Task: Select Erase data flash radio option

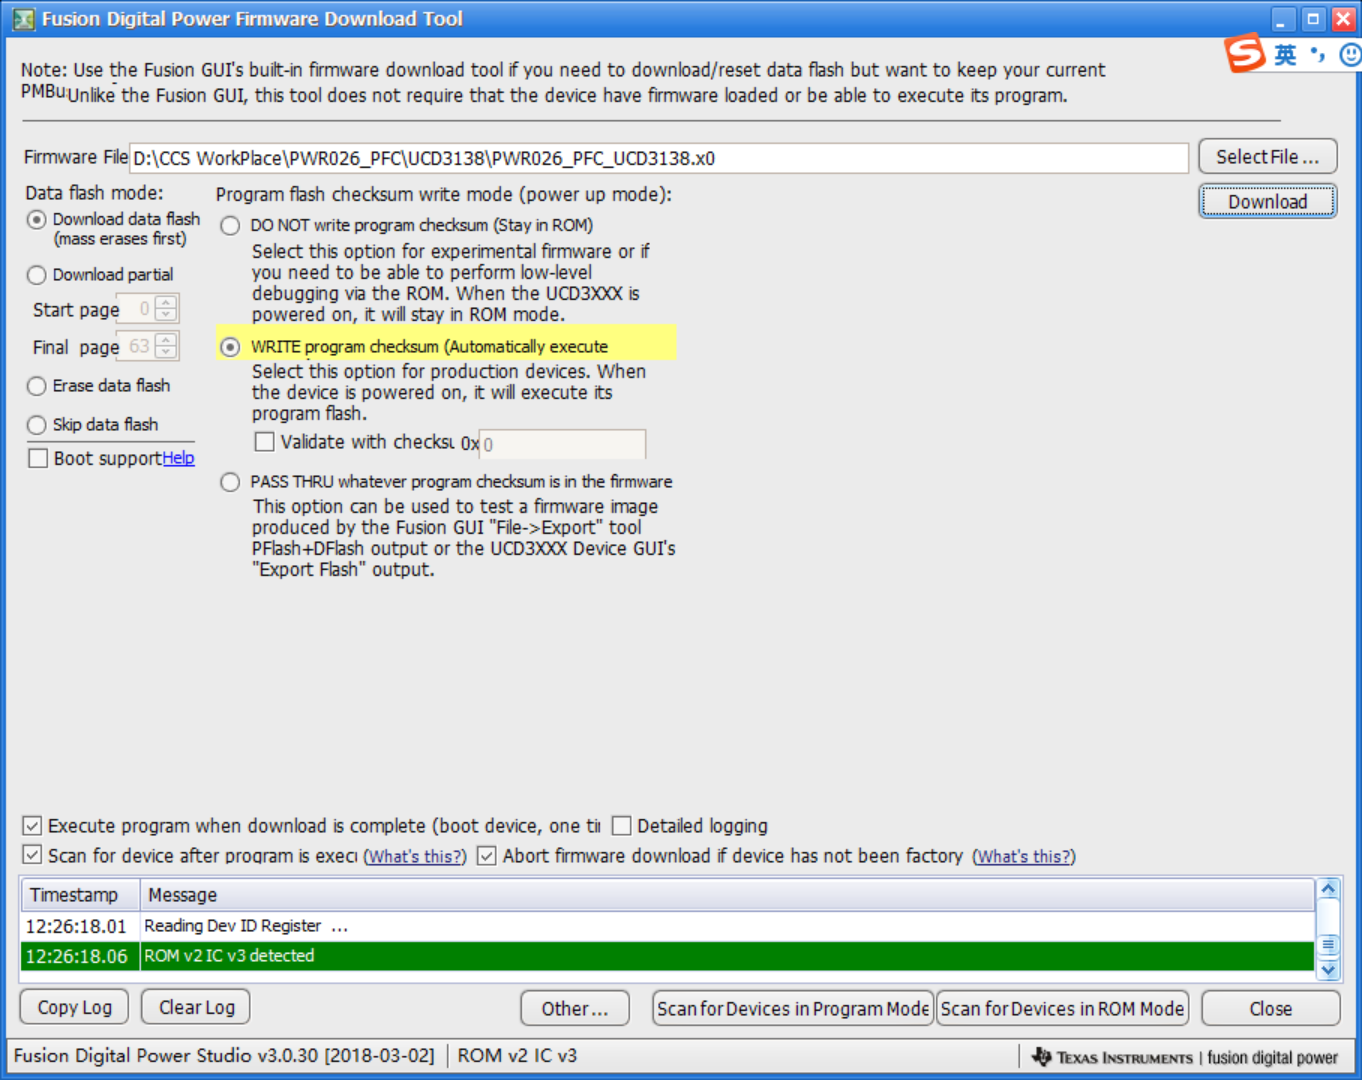Action: click(x=37, y=386)
